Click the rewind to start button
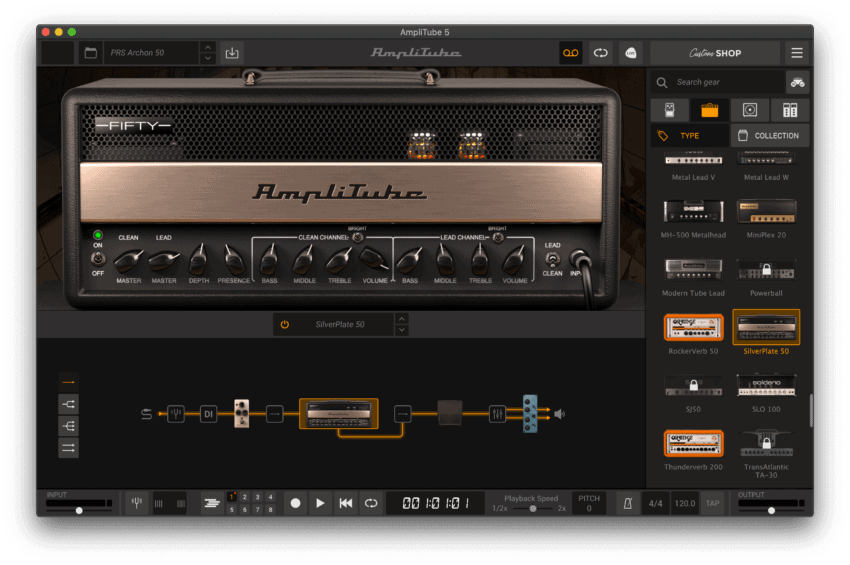This screenshot has width=850, height=565. point(346,504)
